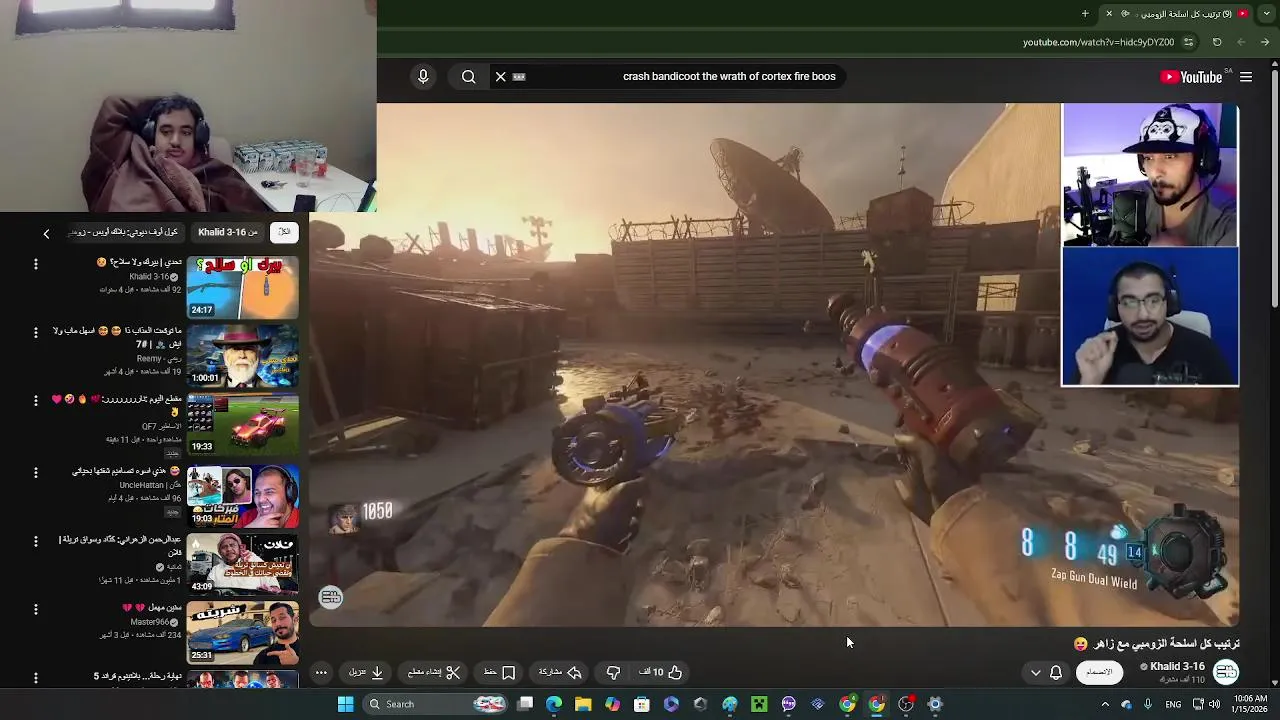Open options menu for 43:09 recommended video
1280x720 pixels.
point(36,541)
